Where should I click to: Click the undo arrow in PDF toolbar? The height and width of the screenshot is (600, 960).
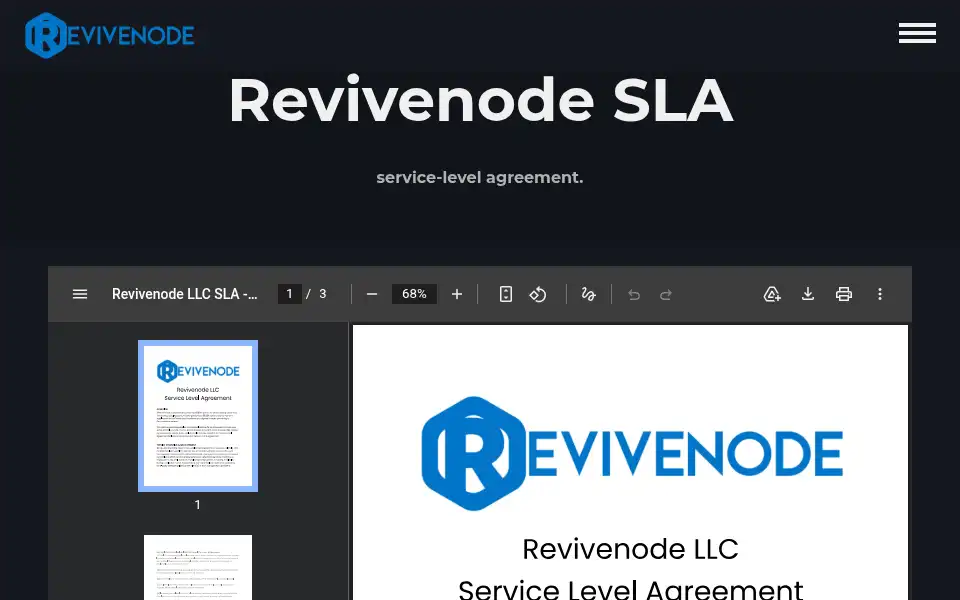(634, 295)
